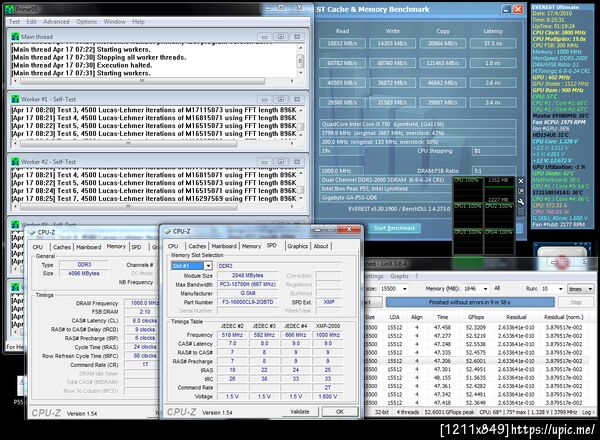600x440 pixels.
Task: Click the GFlops column header in LinX
Action: pyautogui.click(x=476, y=317)
